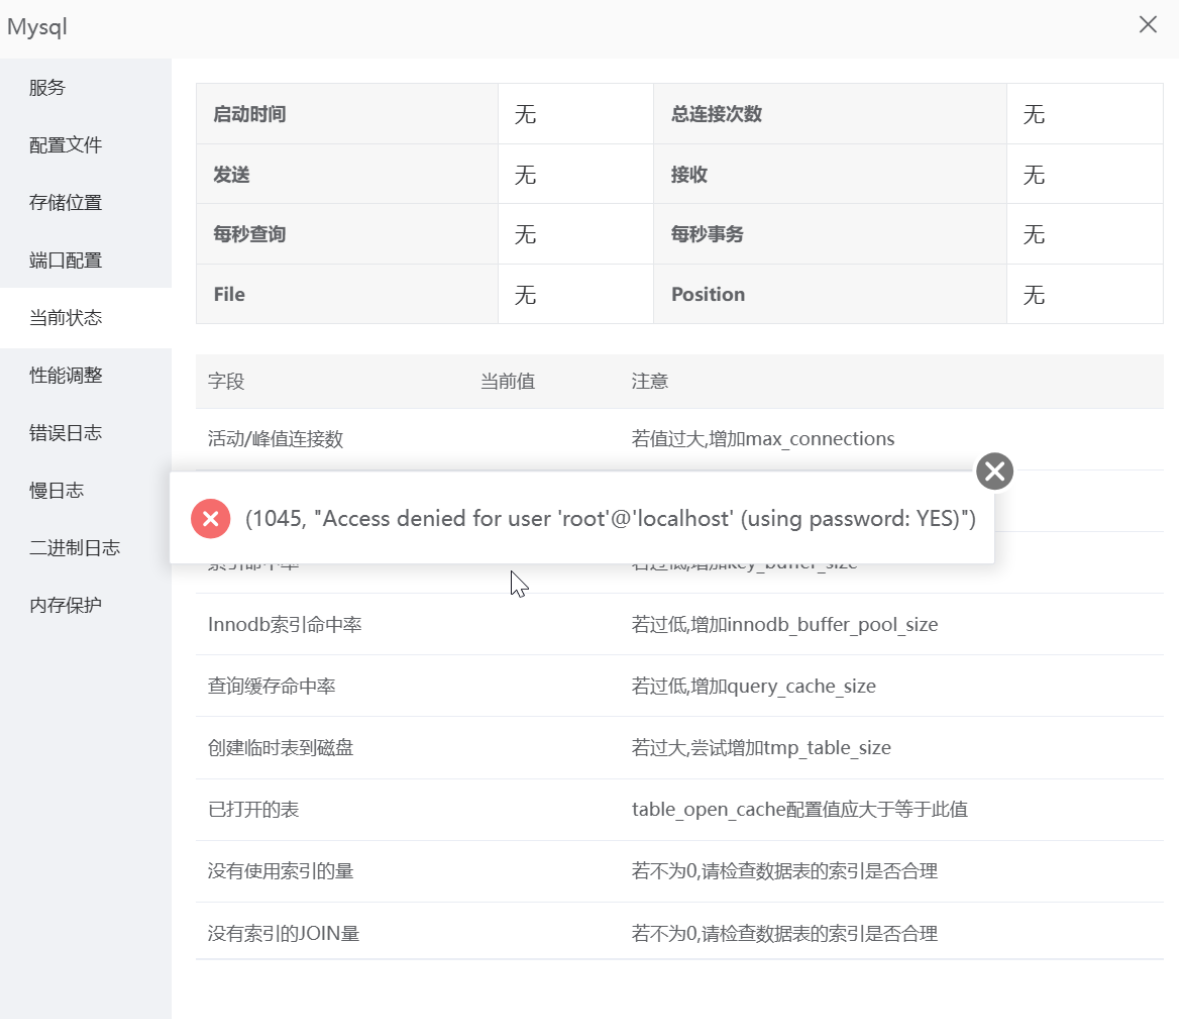Click the query_cache_size note
Screen dimensions: 1179x1019
coord(753,686)
